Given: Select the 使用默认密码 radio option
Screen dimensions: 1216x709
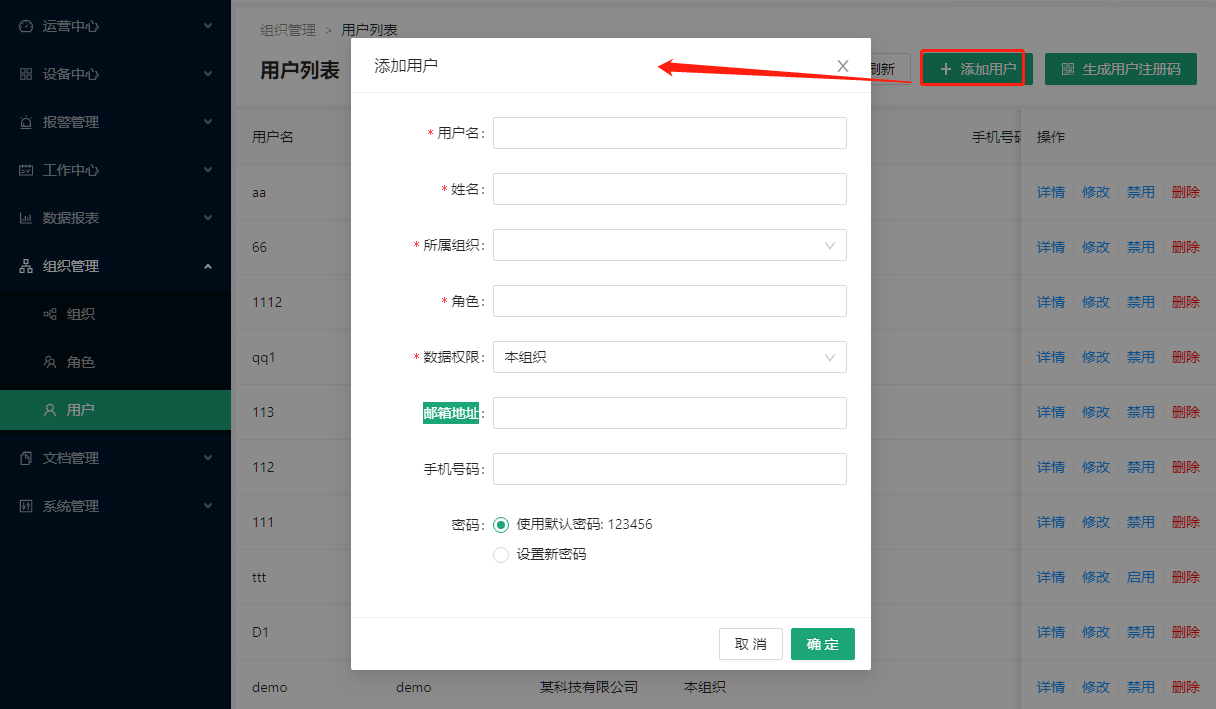Looking at the screenshot, I should point(501,524).
